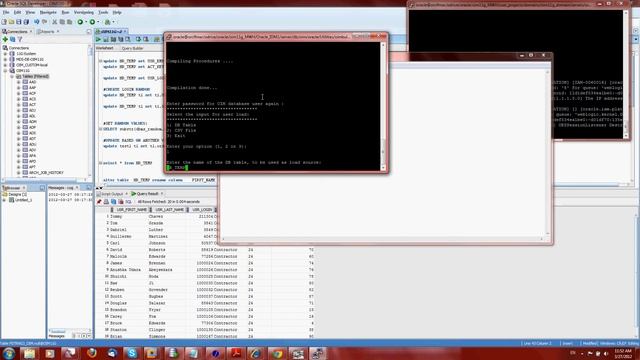
Task: Open Google Chrome from the taskbar
Action: 277,353
